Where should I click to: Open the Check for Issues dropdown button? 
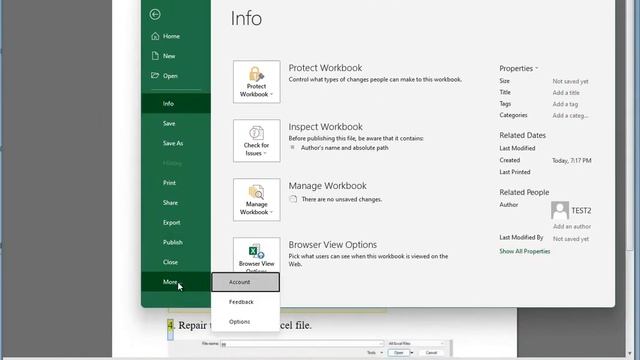[x=257, y=141]
